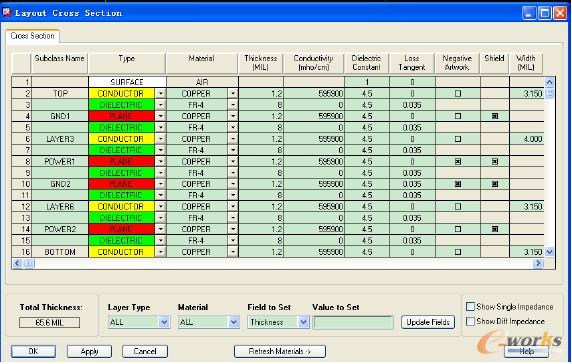
Task: Open Type dropdown for LAYER6 conductor
Action: (x=160, y=207)
